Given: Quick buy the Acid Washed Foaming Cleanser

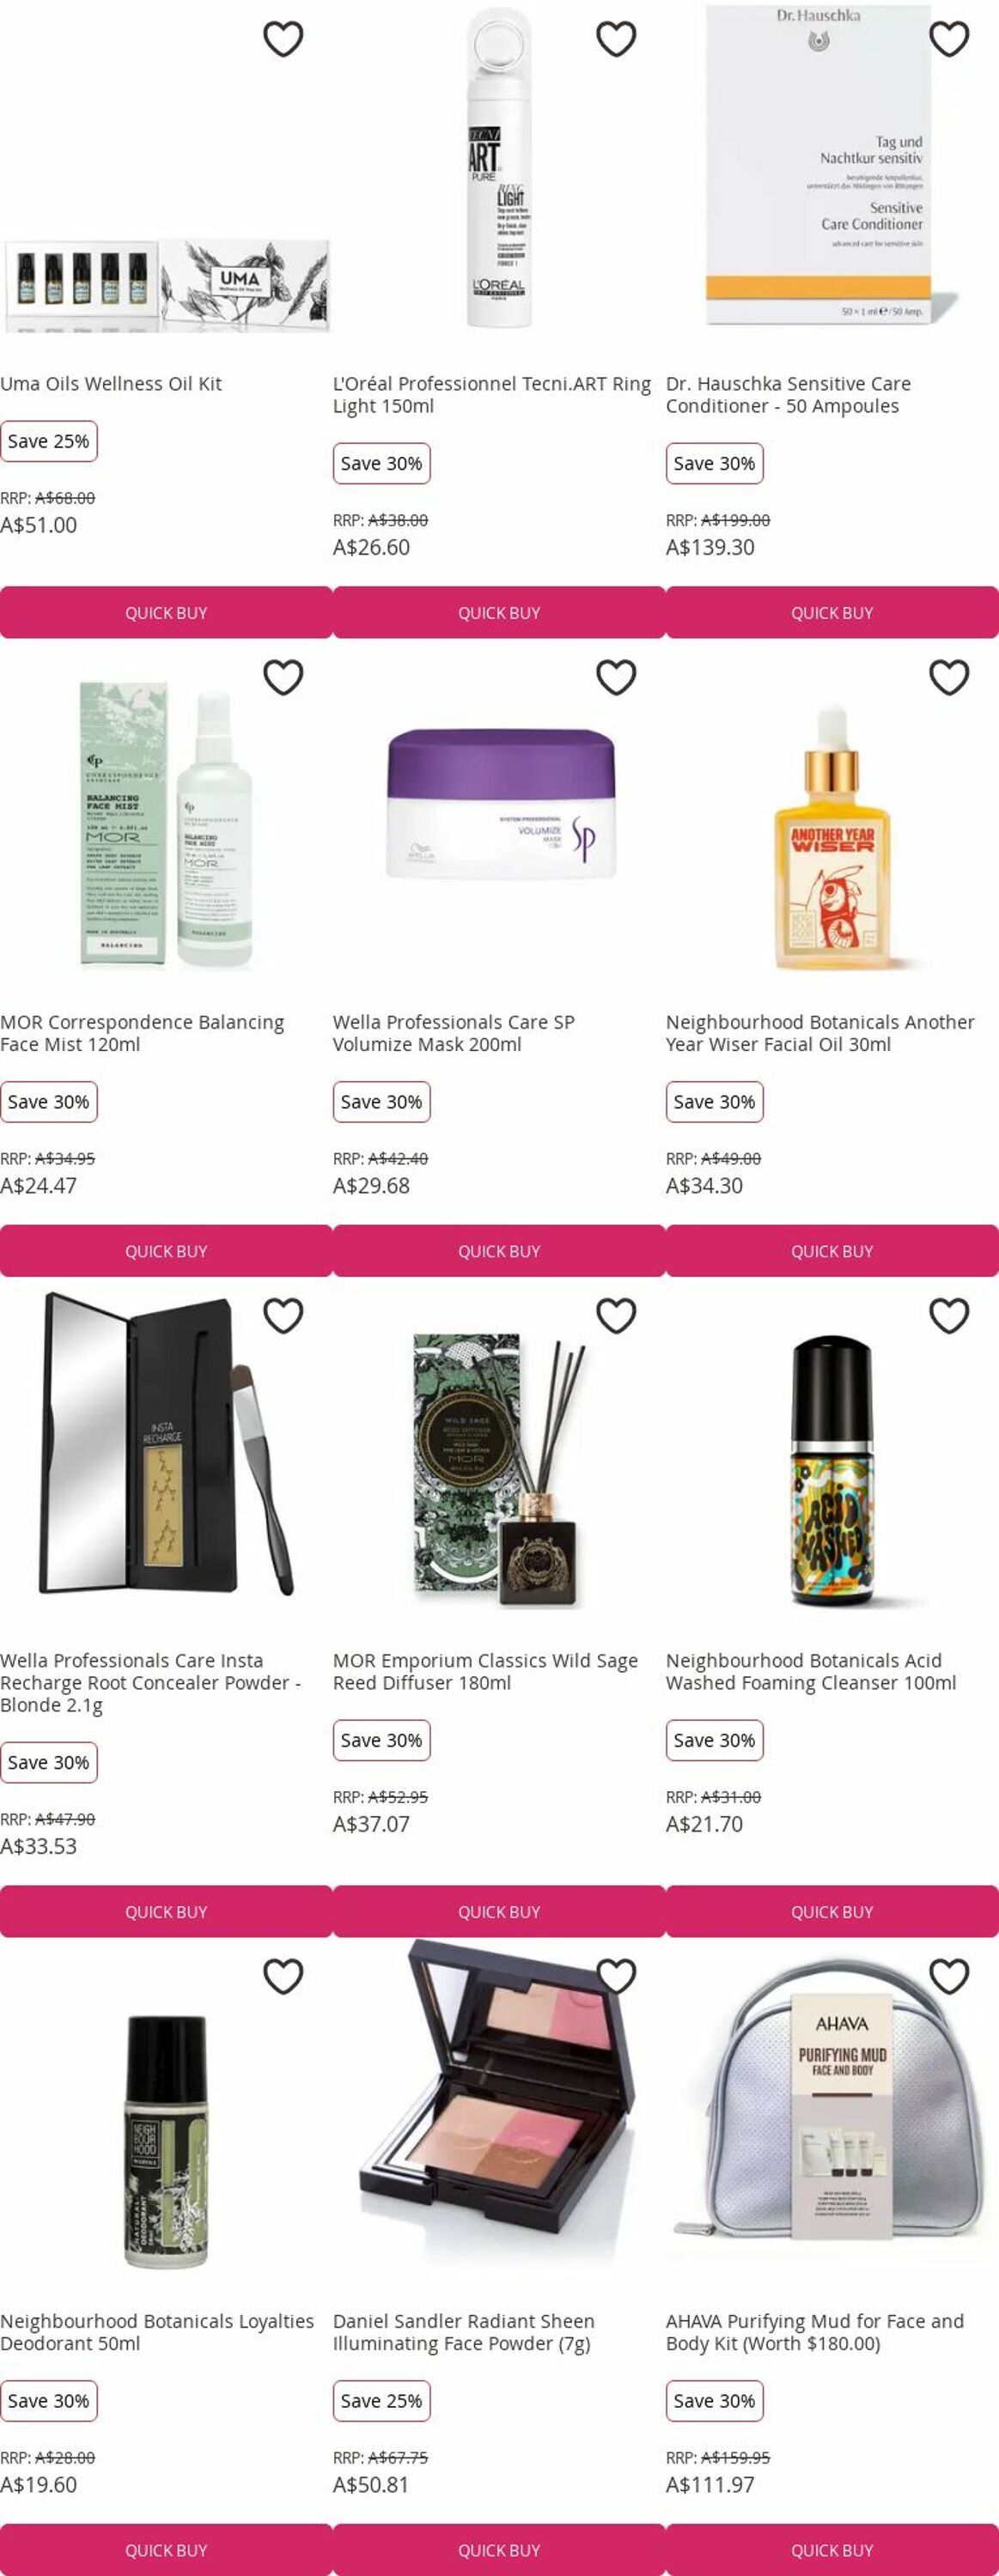Looking at the screenshot, I should pos(832,1911).
